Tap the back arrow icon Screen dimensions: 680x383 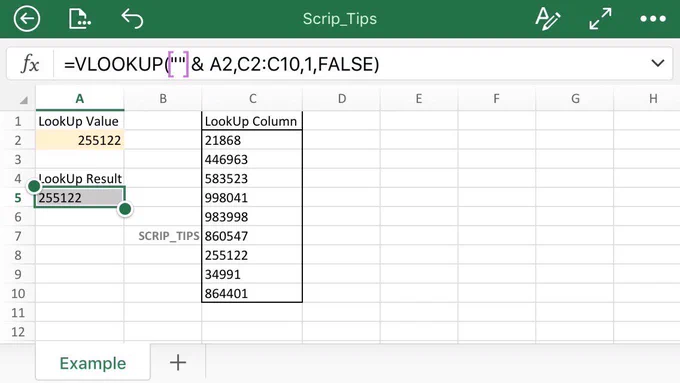click(x=27, y=19)
